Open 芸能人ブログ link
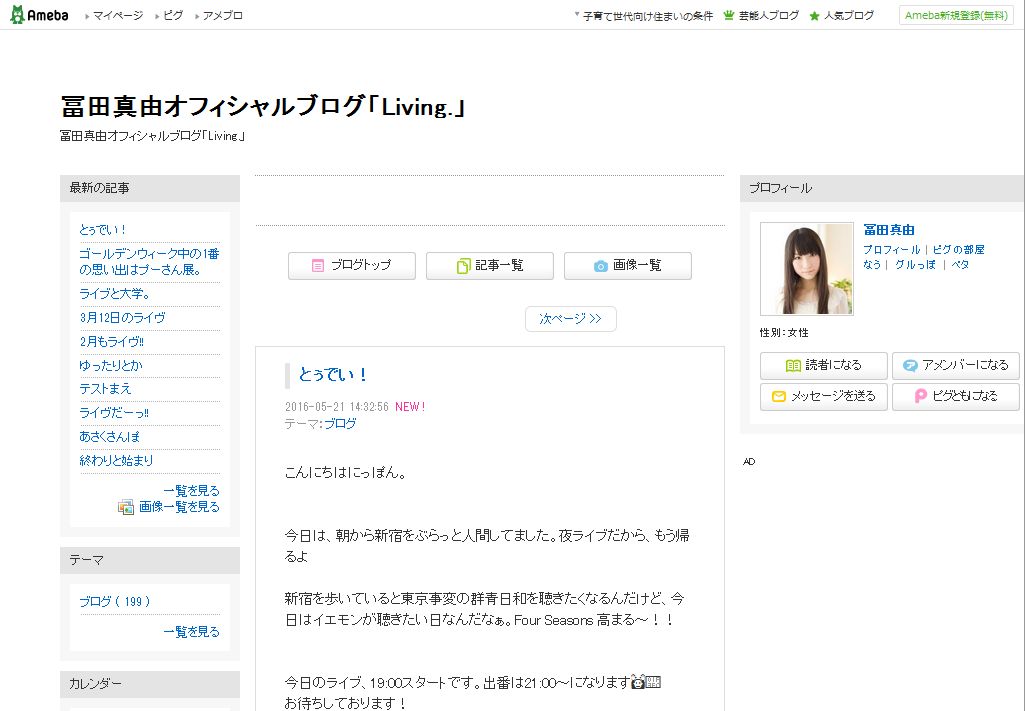 coord(769,16)
